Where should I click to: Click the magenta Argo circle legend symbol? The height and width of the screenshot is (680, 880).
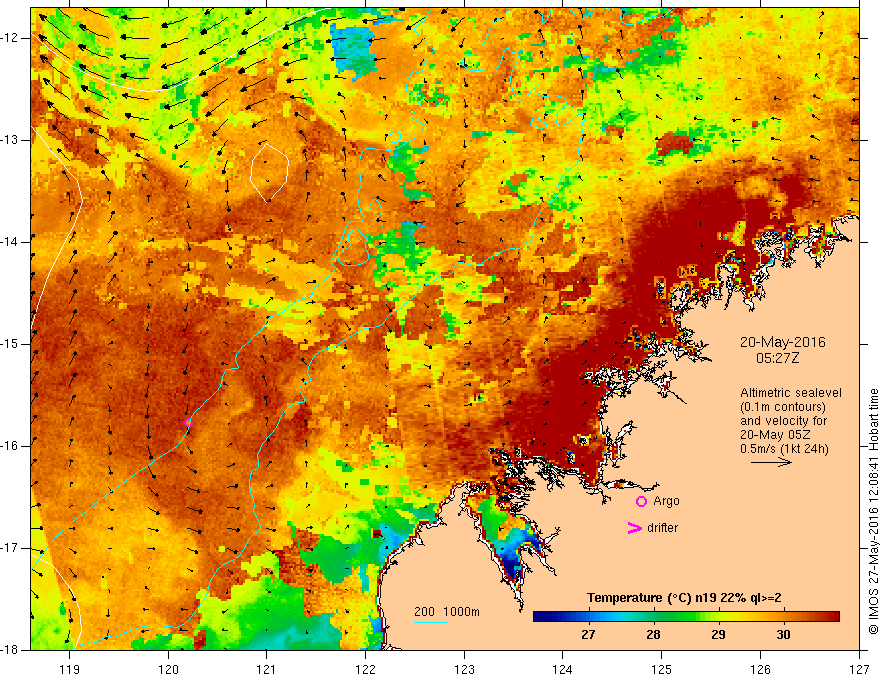click(x=641, y=502)
